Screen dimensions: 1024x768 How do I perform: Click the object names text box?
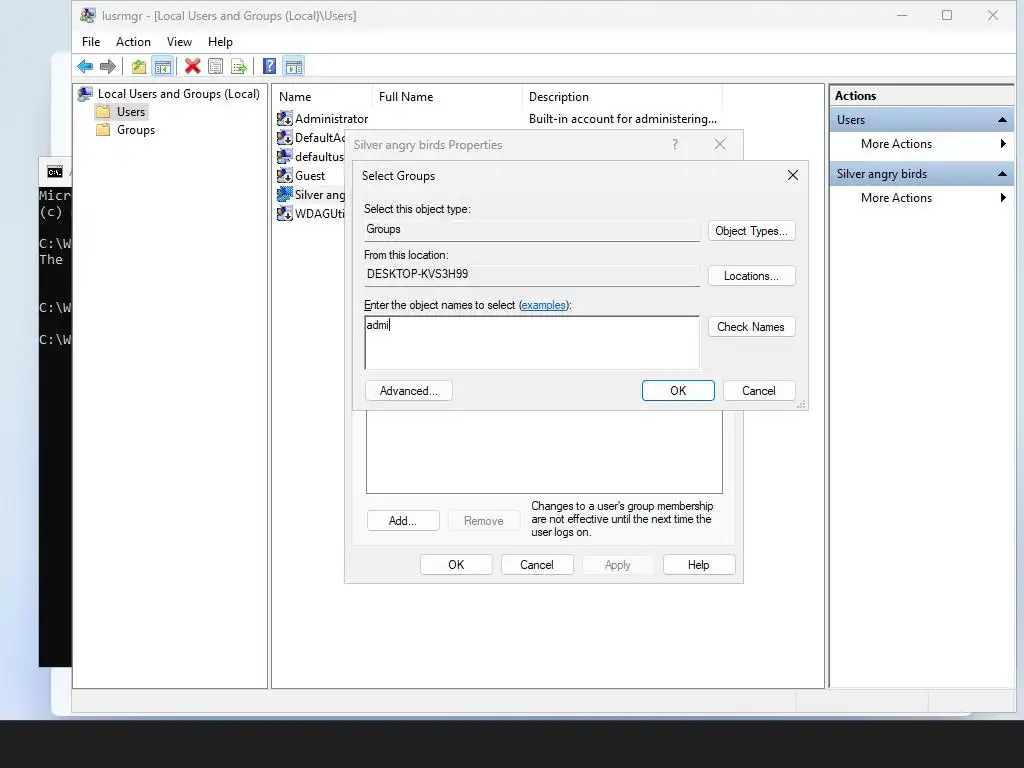click(x=532, y=343)
